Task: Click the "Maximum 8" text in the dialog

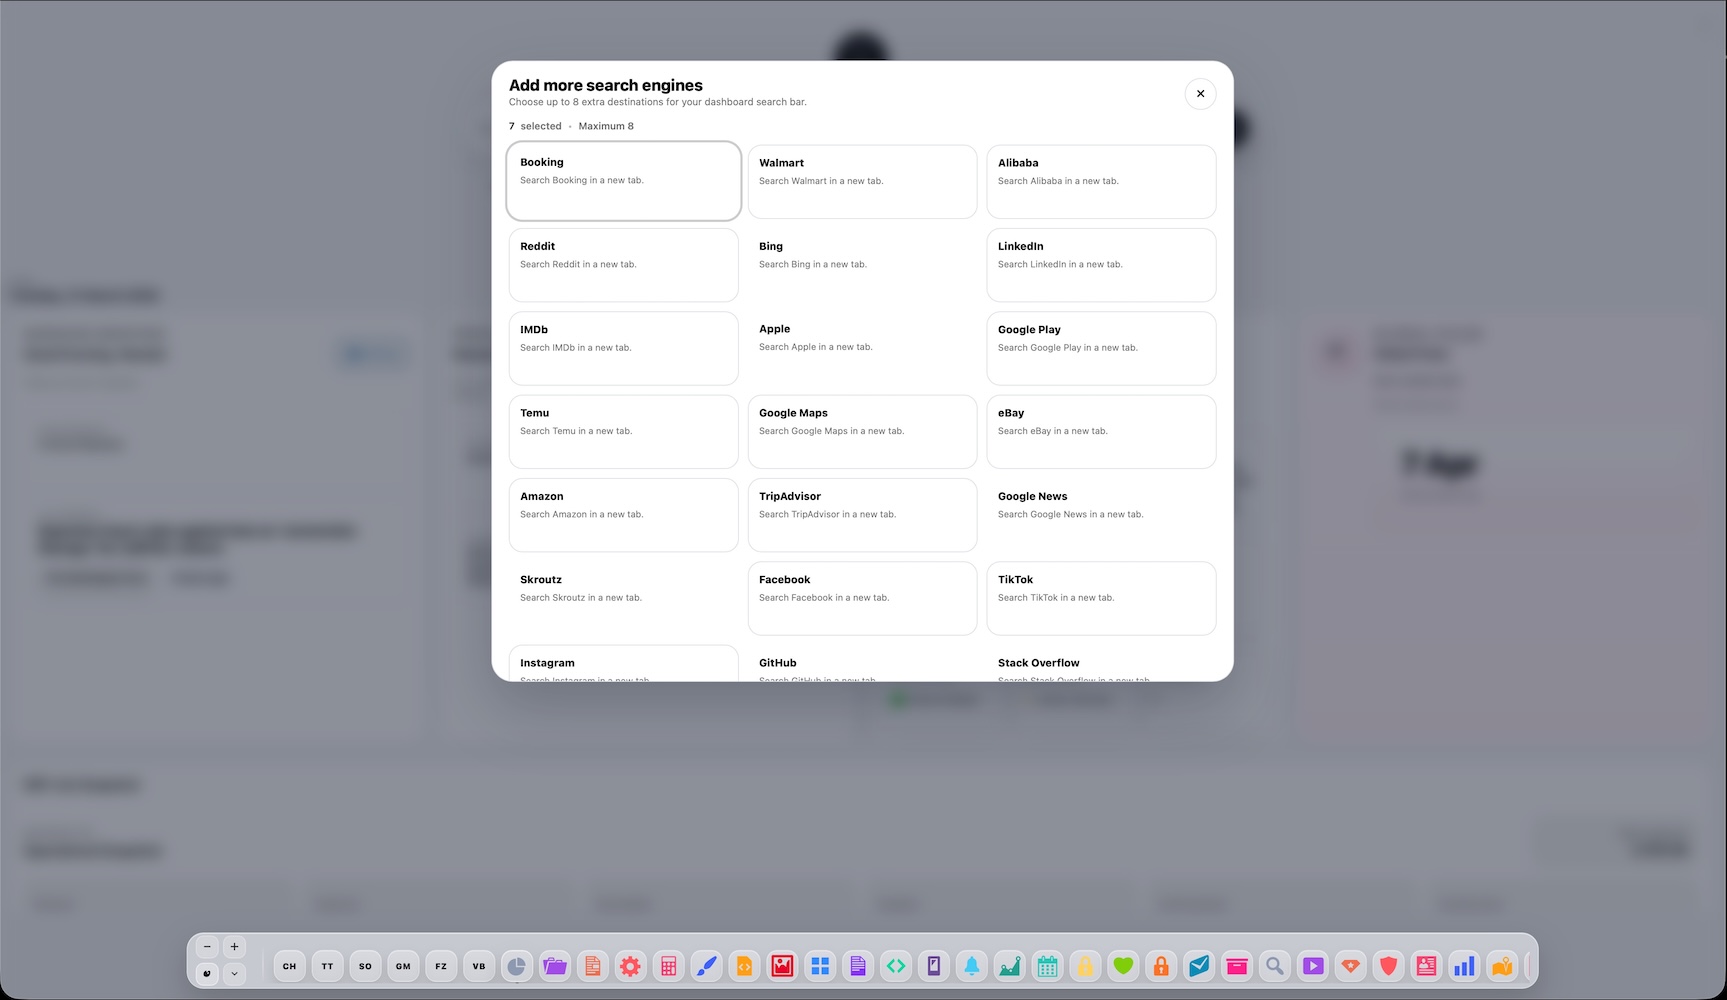Action: (606, 126)
